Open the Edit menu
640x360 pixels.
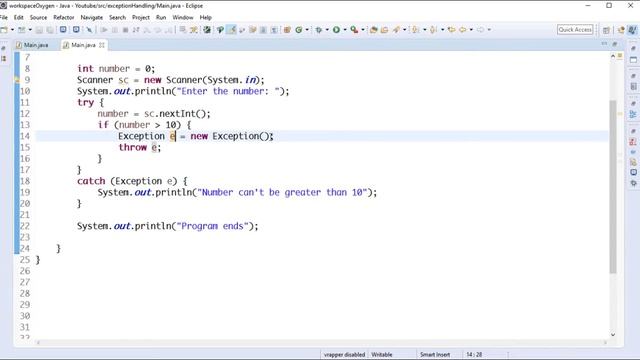pyautogui.click(x=19, y=18)
